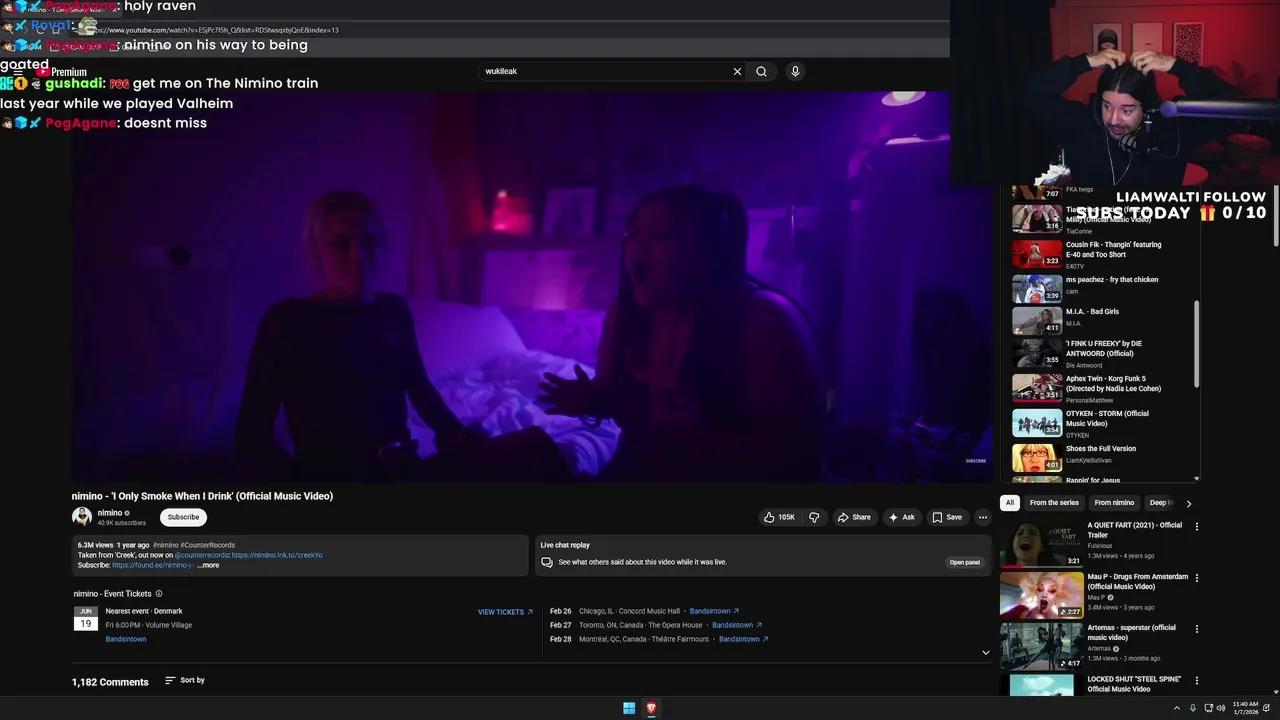The image size is (1280, 720).
Task: Open the three-dot more actions menu under video
Action: [x=983, y=517]
